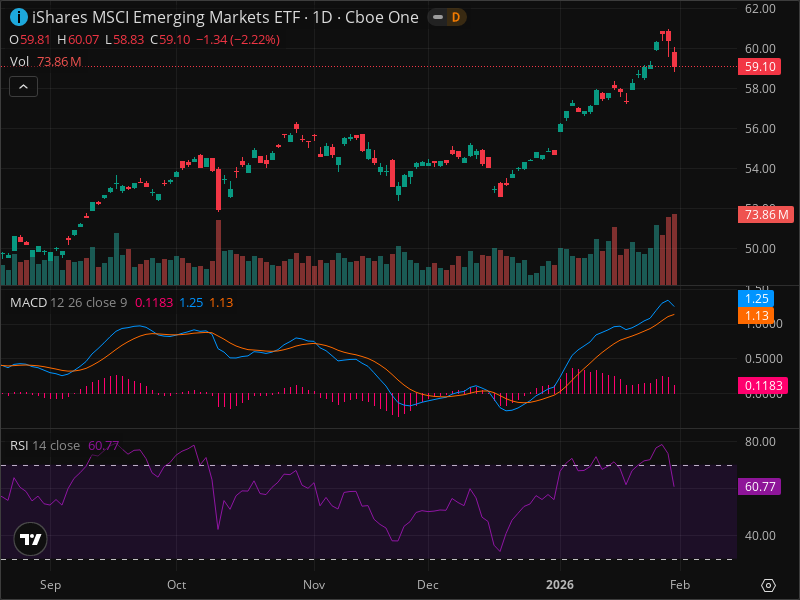
Task: Click the 58.00 price scale label
Action: [x=760, y=89]
